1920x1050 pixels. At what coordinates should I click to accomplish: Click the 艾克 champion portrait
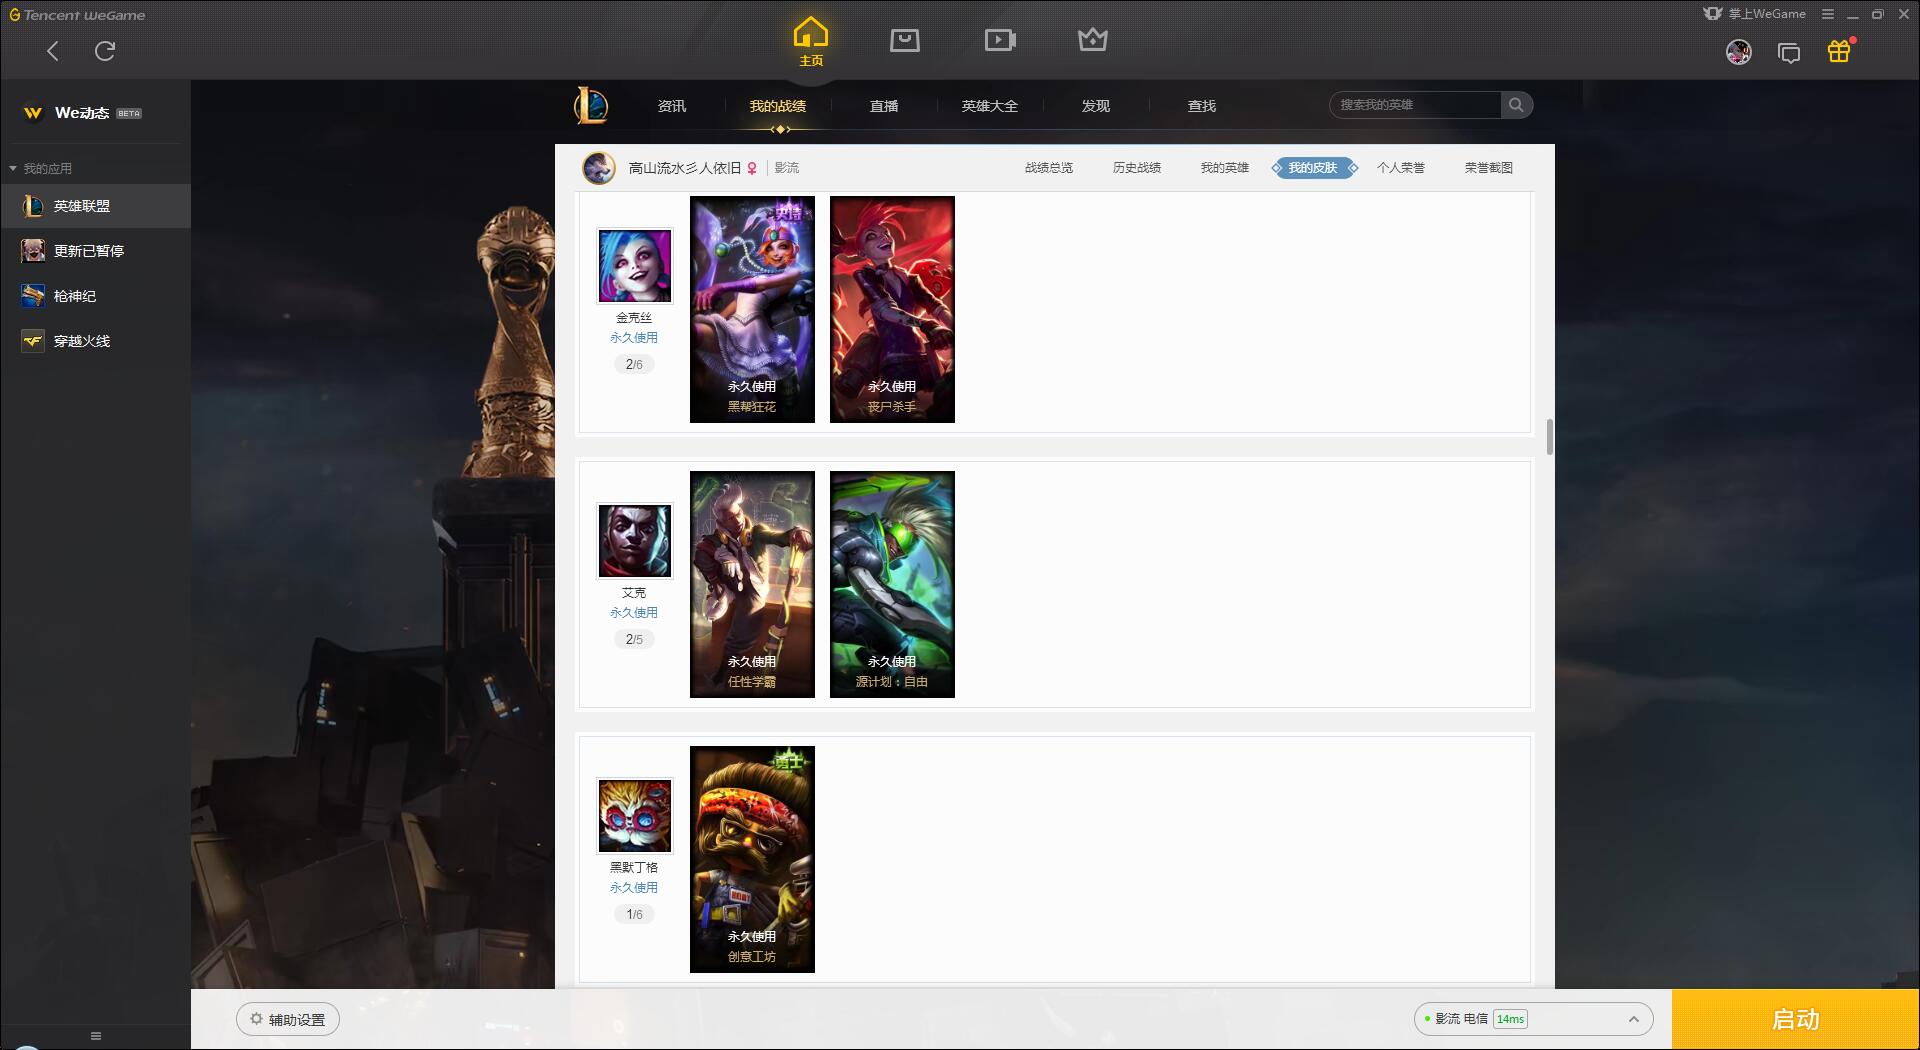pos(635,541)
